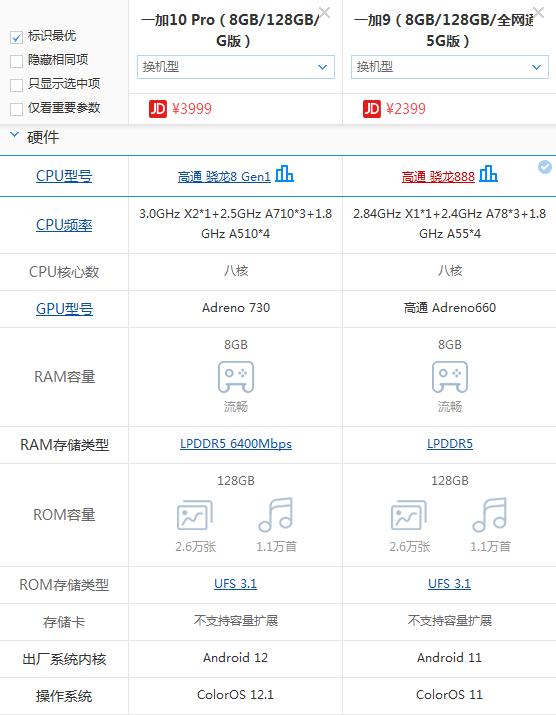This screenshot has width=556, height=715.
Task: Click the 存储卡 row label
Action: pos(64,622)
